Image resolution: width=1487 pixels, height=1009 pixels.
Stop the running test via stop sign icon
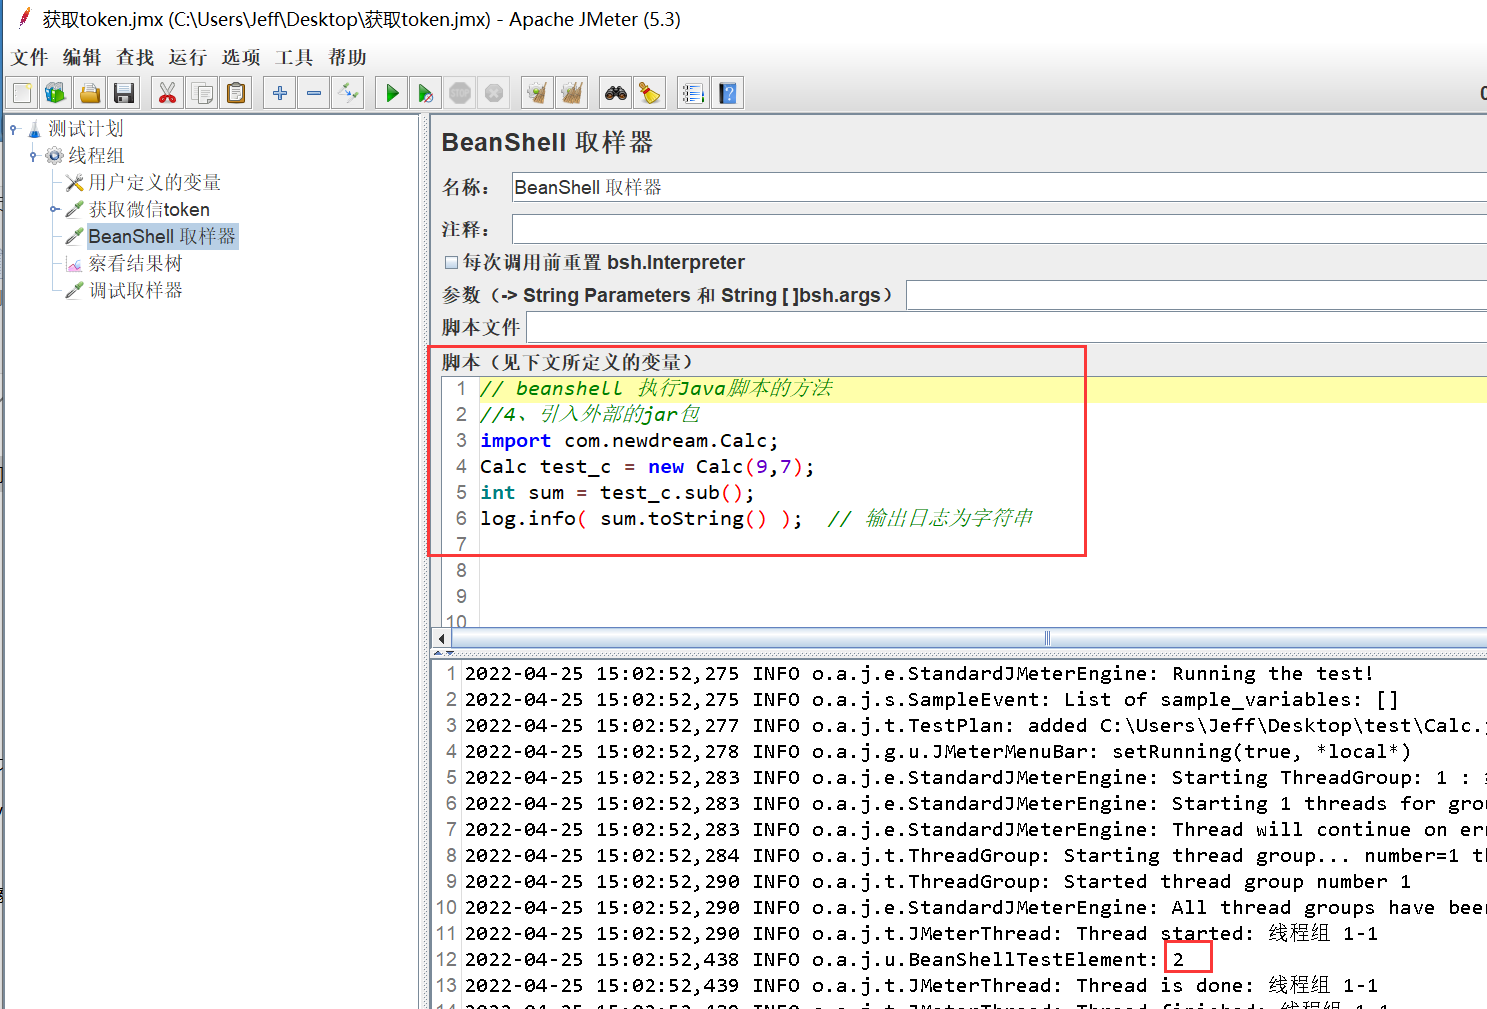pyautogui.click(x=460, y=93)
